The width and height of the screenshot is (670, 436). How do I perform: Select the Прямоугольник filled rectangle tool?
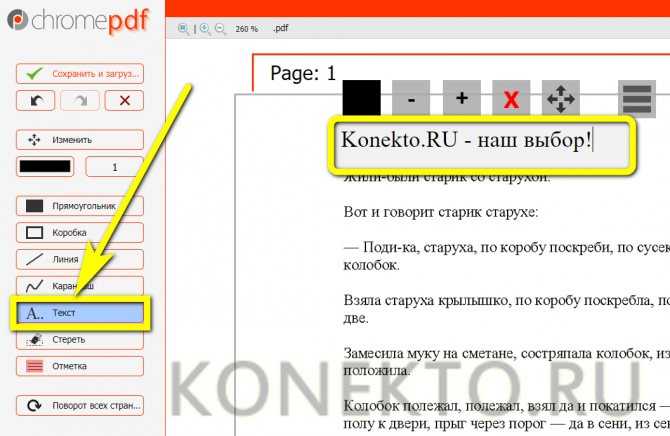click(80, 206)
